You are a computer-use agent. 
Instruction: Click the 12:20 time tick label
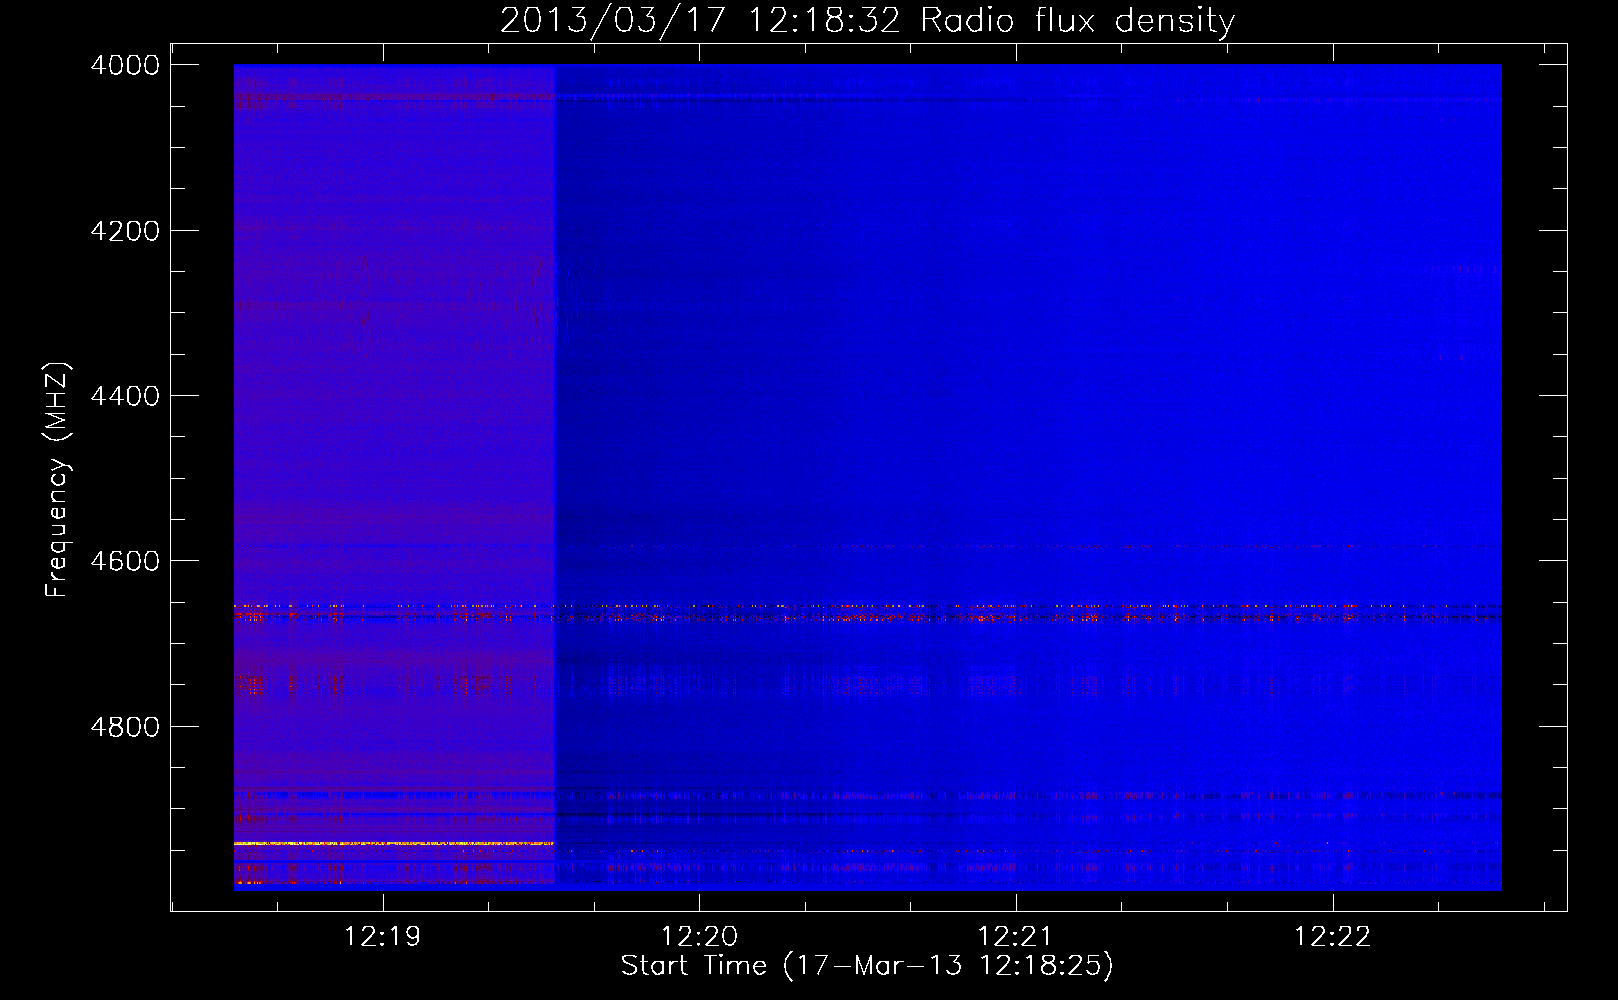[699, 937]
